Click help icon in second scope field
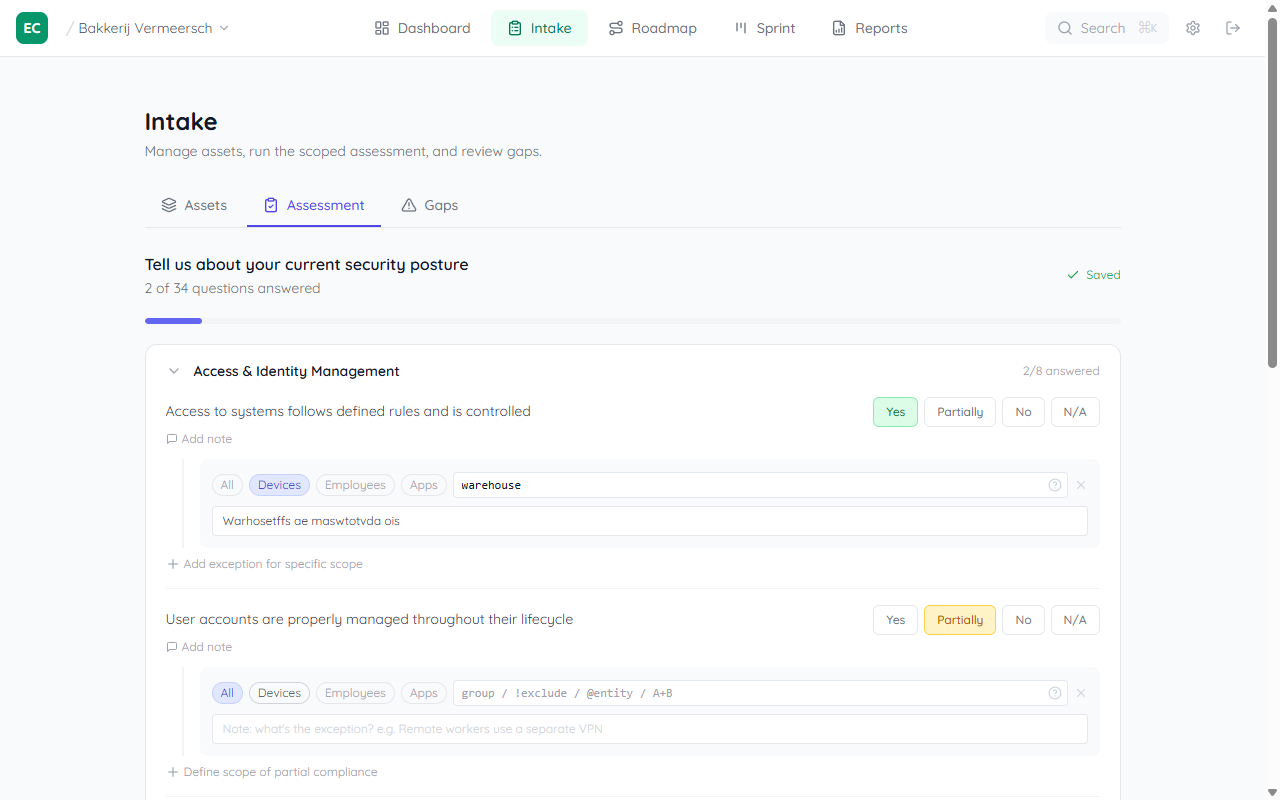Image resolution: width=1280 pixels, height=800 pixels. [1054, 693]
